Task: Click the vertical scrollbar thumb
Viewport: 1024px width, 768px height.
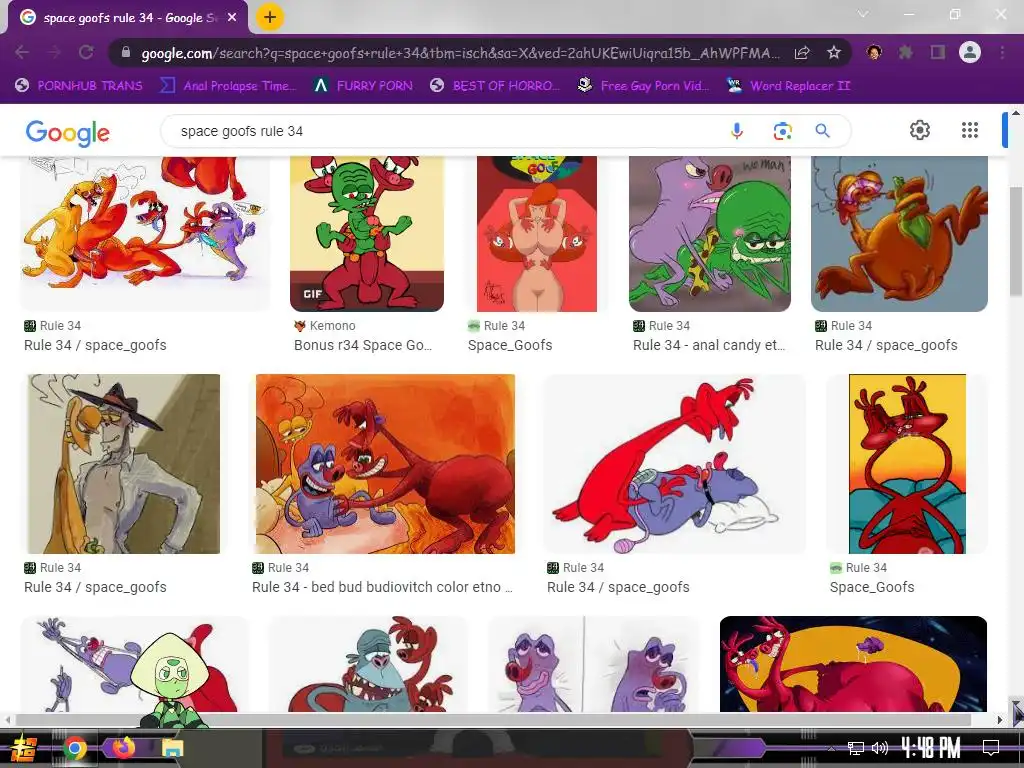Action: [1016, 242]
